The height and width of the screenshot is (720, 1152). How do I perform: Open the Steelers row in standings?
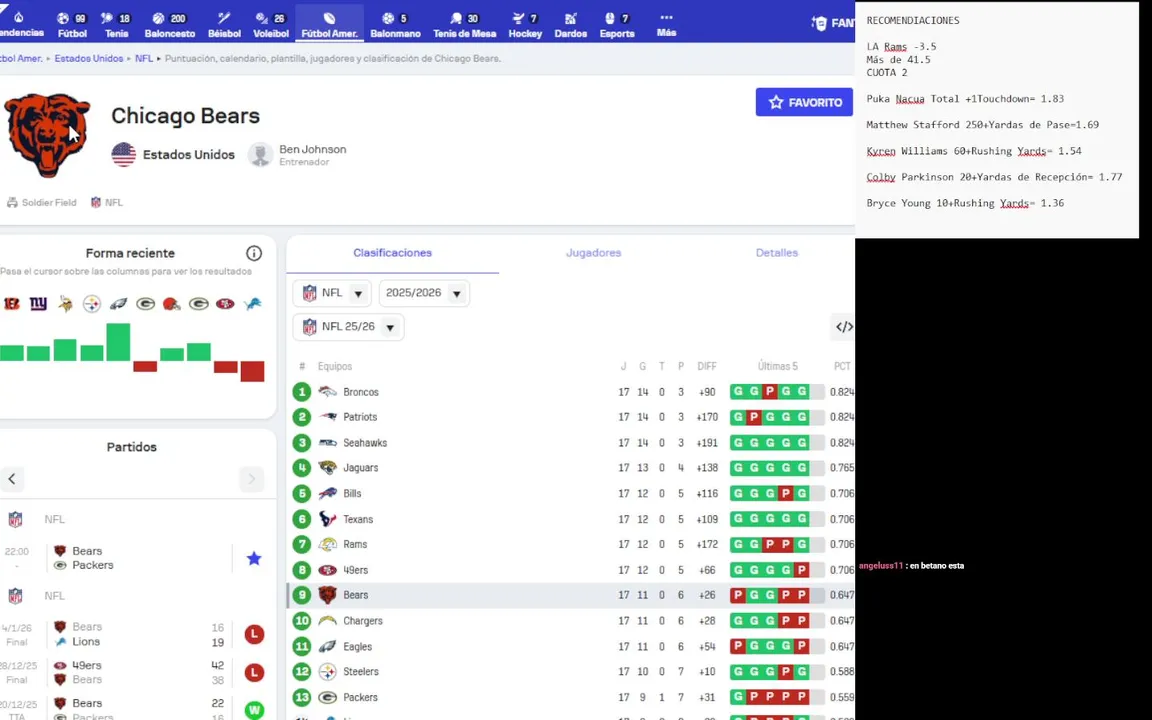tap(570, 672)
